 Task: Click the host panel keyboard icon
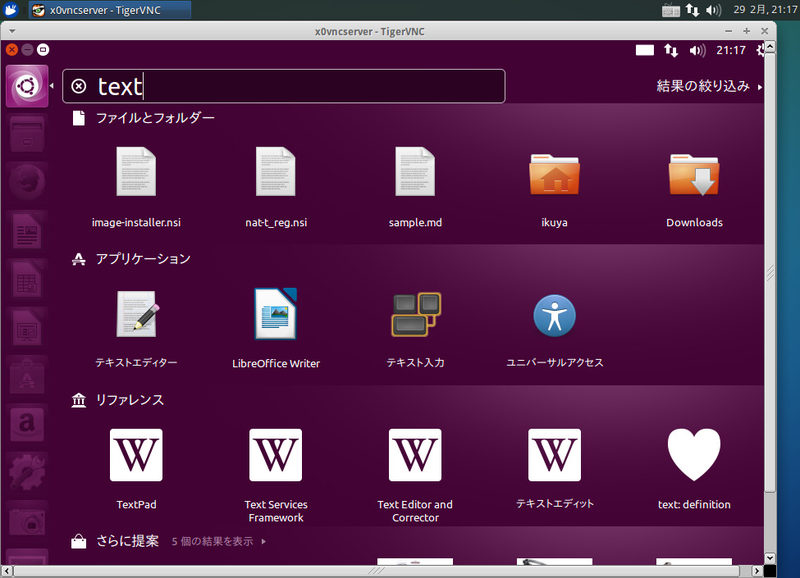click(x=671, y=10)
